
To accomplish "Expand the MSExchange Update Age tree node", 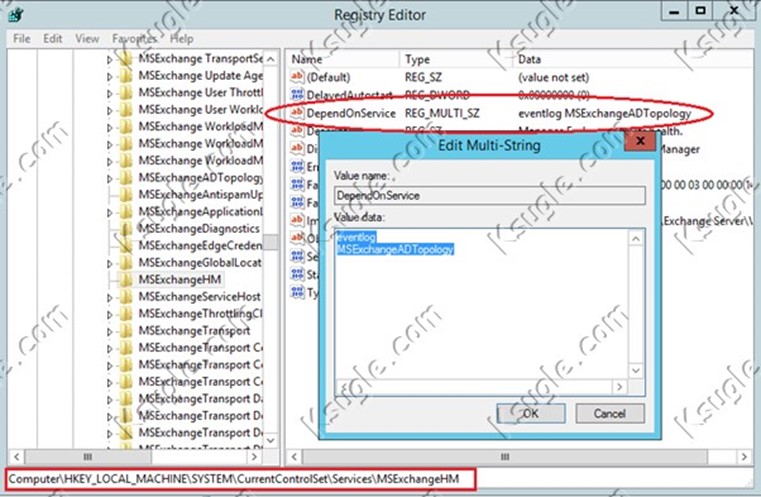I will [x=110, y=77].
